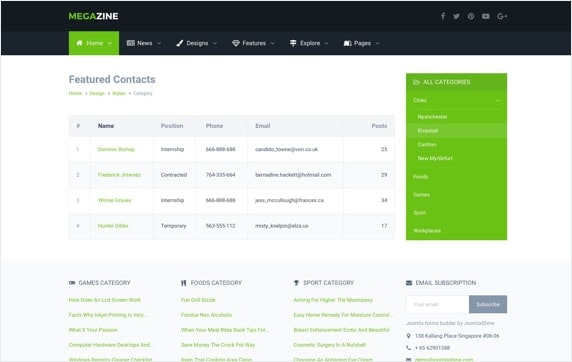Click the folder icon beside All Categories

pyautogui.click(x=416, y=82)
